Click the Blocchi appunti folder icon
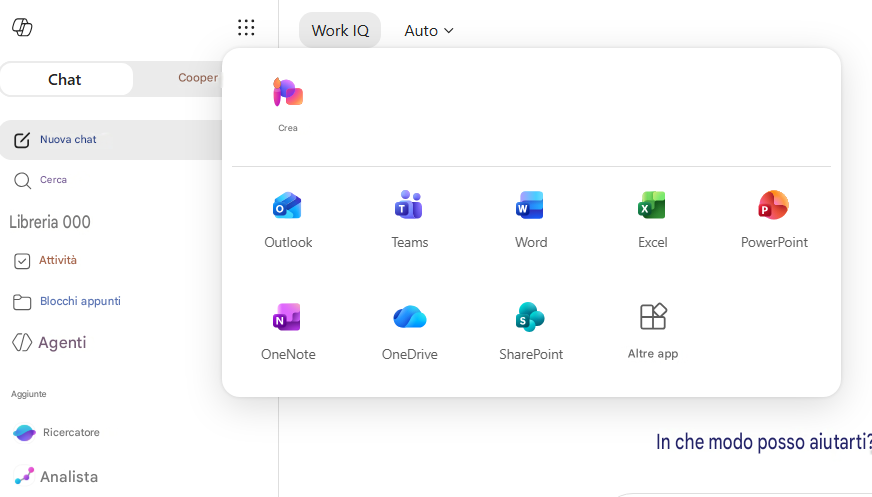Image resolution: width=872 pixels, height=497 pixels. 22,302
